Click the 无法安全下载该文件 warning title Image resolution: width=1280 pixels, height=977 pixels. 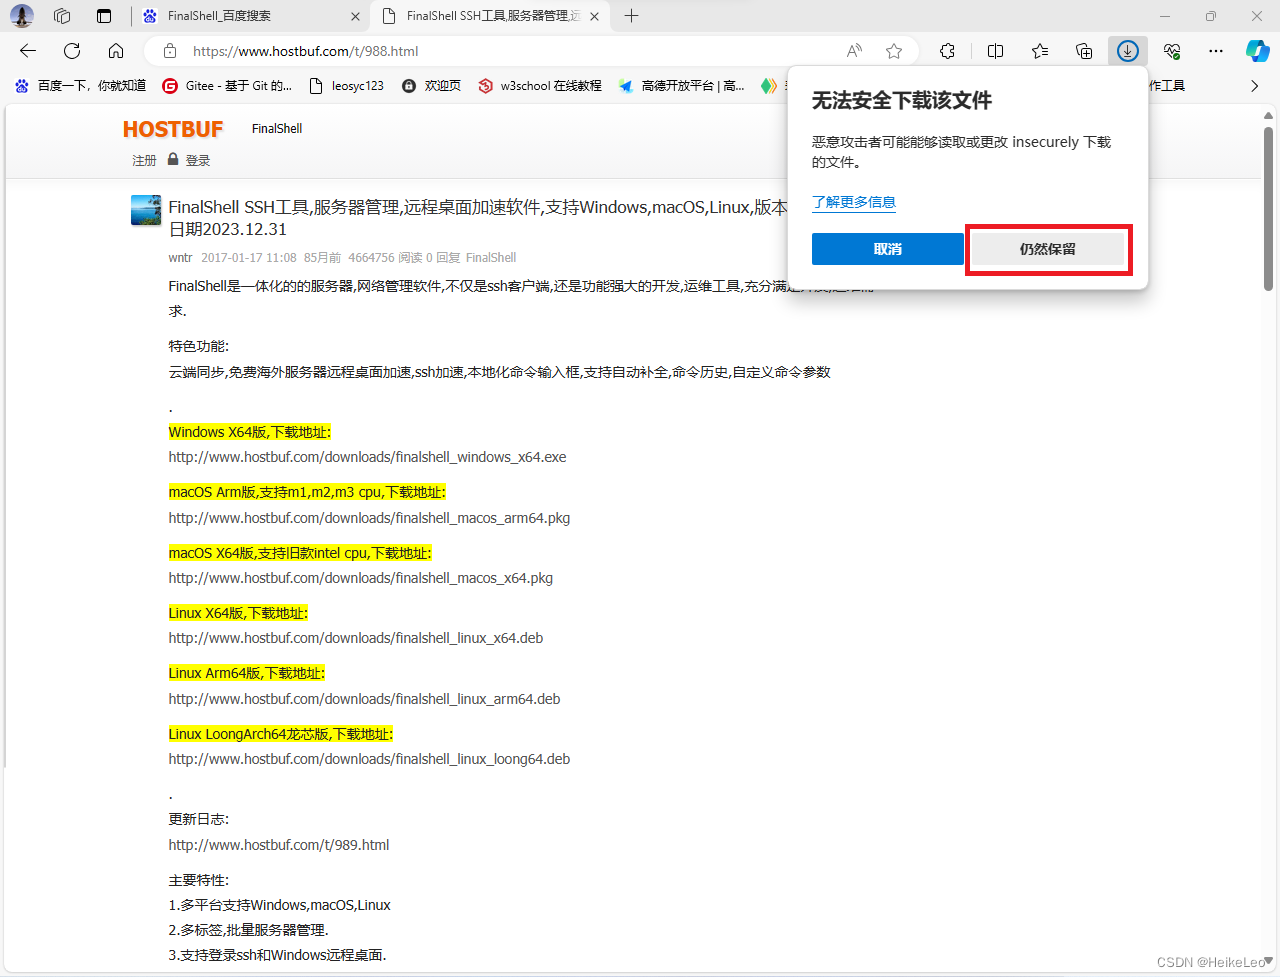tap(902, 101)
